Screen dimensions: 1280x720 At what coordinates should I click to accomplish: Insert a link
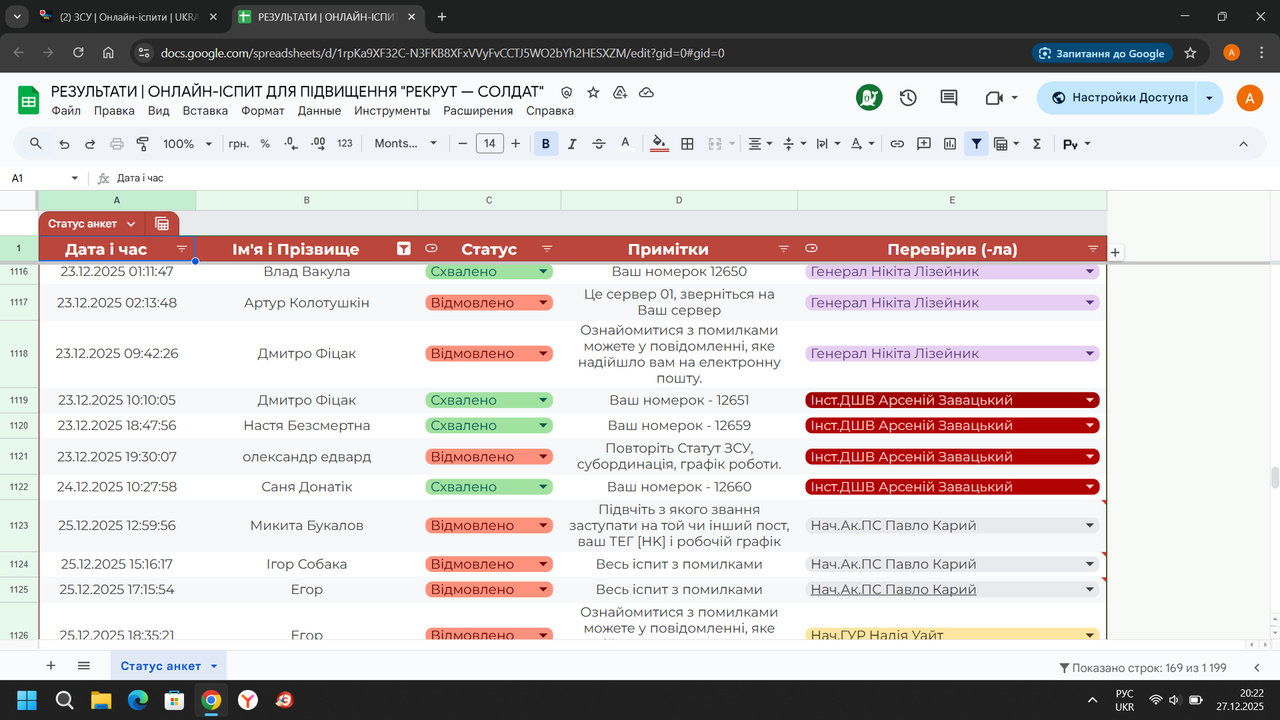tap(897, 144)
